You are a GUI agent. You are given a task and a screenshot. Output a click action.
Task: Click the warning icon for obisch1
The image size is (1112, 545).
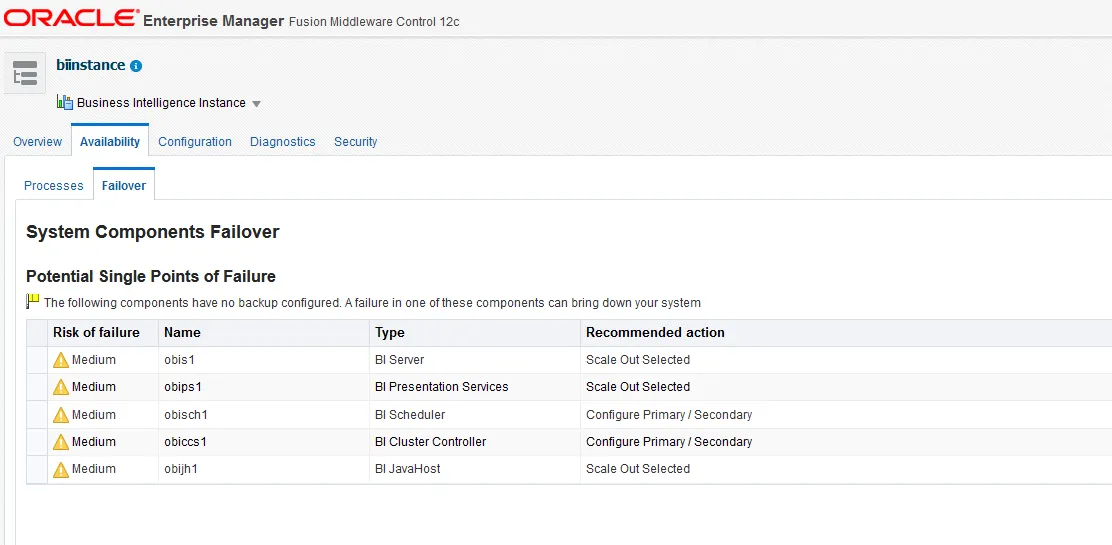(x=61, y=415)
